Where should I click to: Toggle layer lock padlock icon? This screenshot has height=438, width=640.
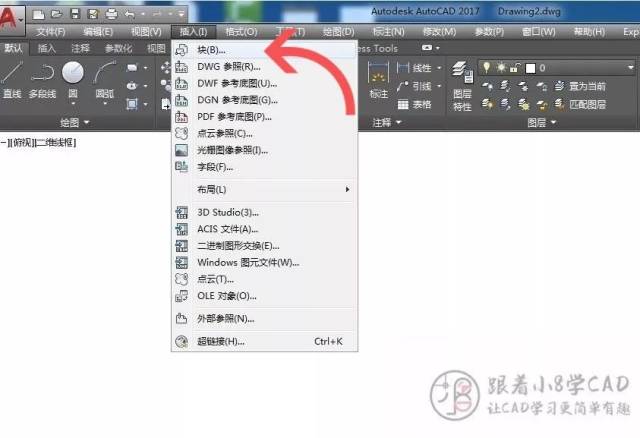tap(515, 68)
